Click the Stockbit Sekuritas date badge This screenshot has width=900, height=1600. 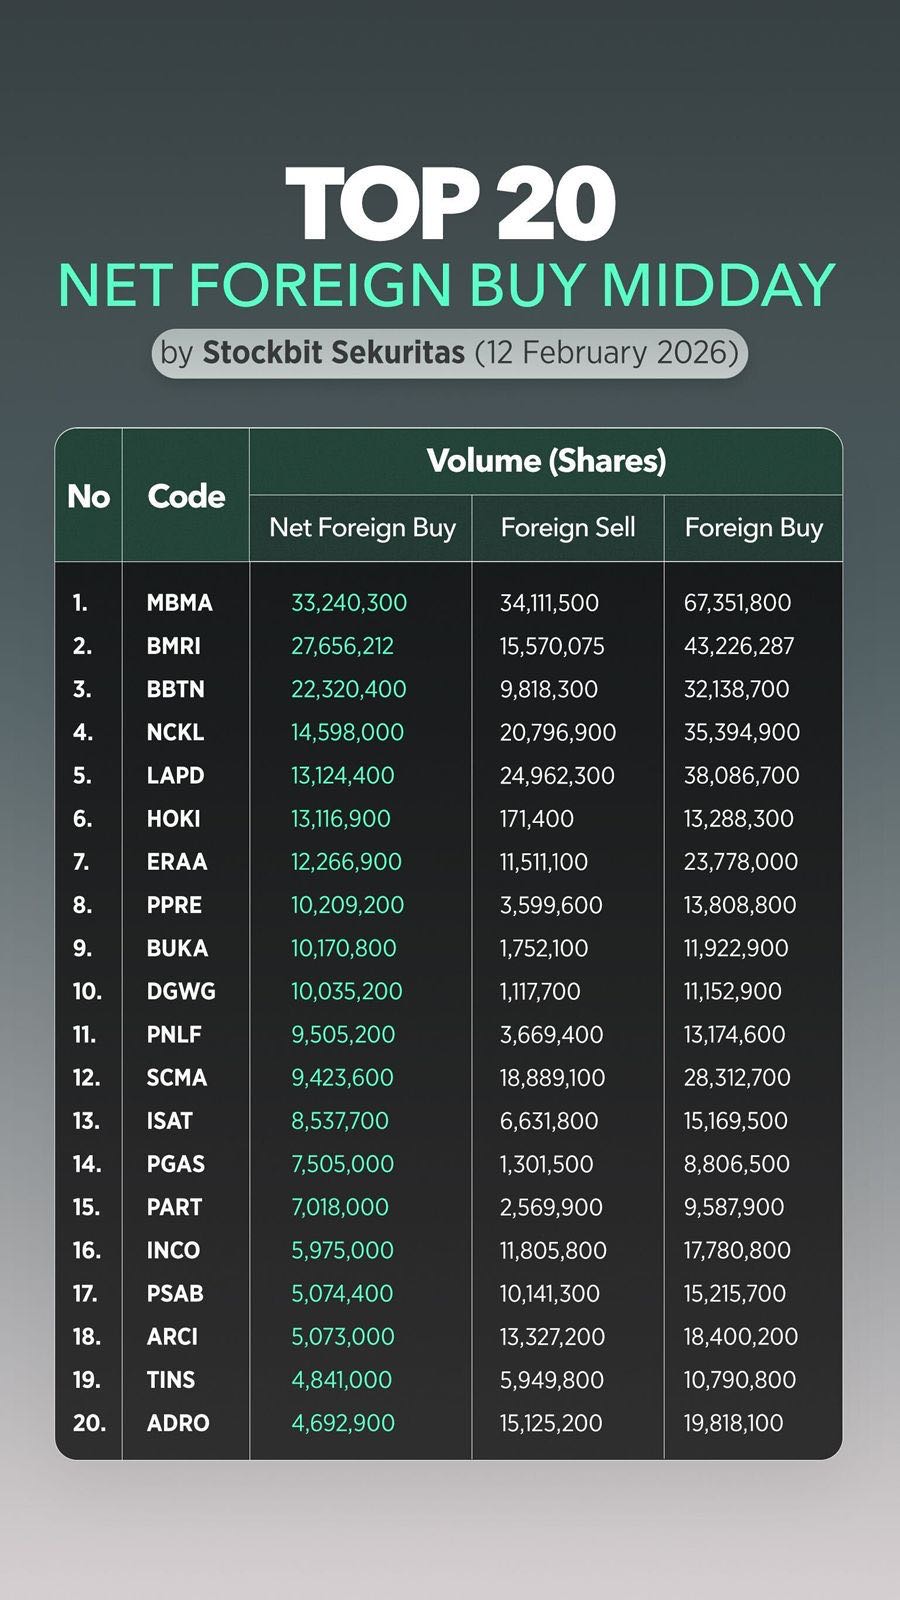click(450, 353)
